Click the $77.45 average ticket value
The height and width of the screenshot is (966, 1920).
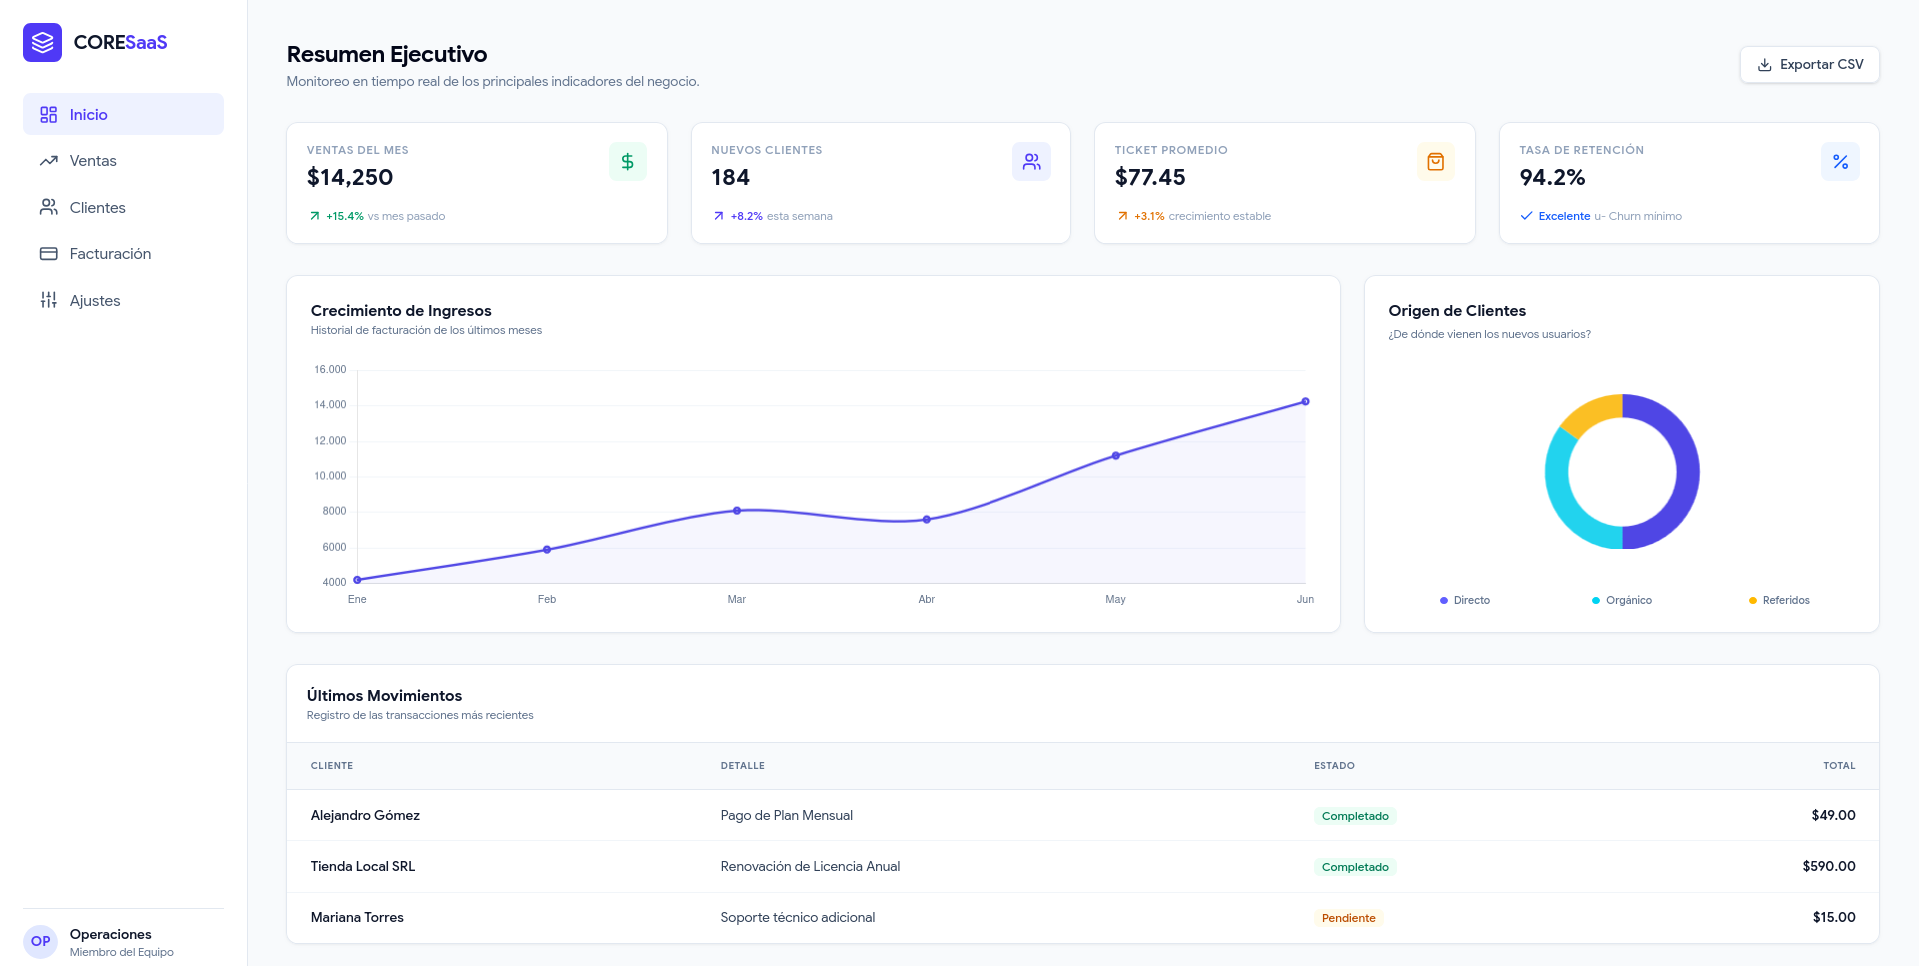(x=1150, y=178)
